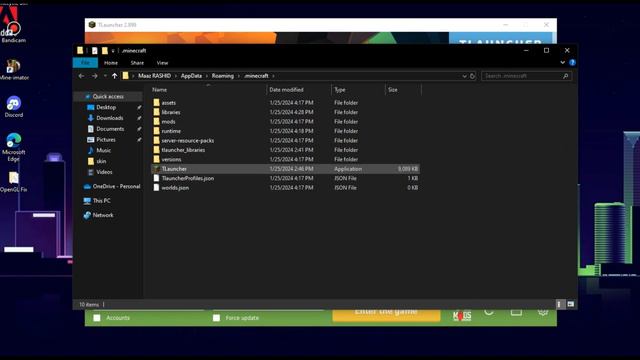The height and width of the screenshot is (360, 640).
Task: Select the runtime folder row
Action: coord(285,131)
